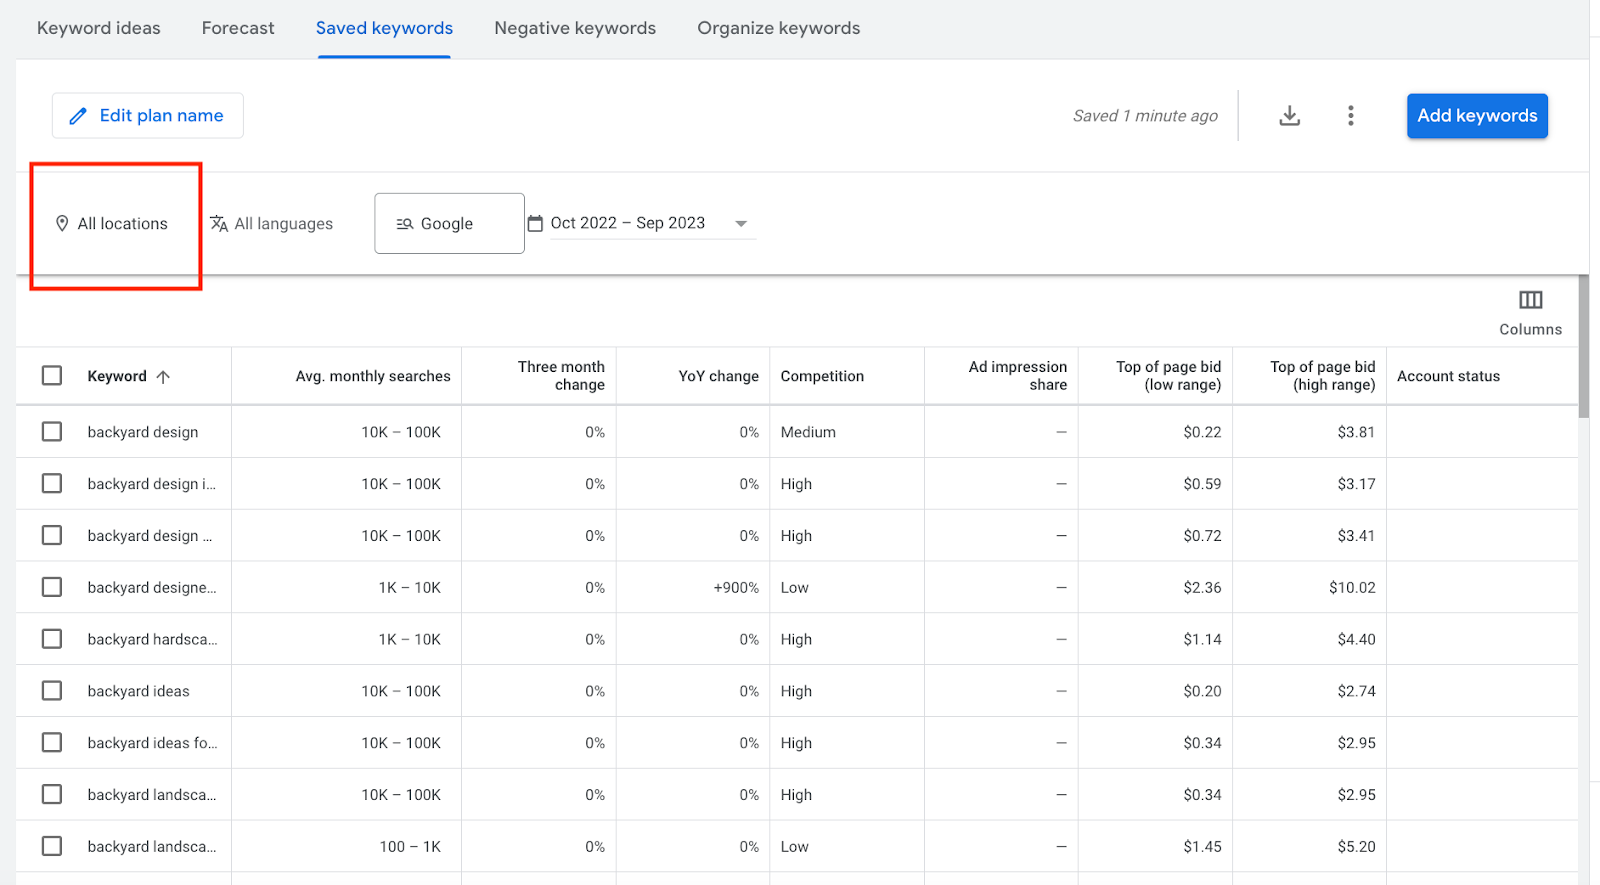This screenshot has height=885, width=1600.
Task: Click the 'backyard design' keyword text
Action: click(143, 432)
